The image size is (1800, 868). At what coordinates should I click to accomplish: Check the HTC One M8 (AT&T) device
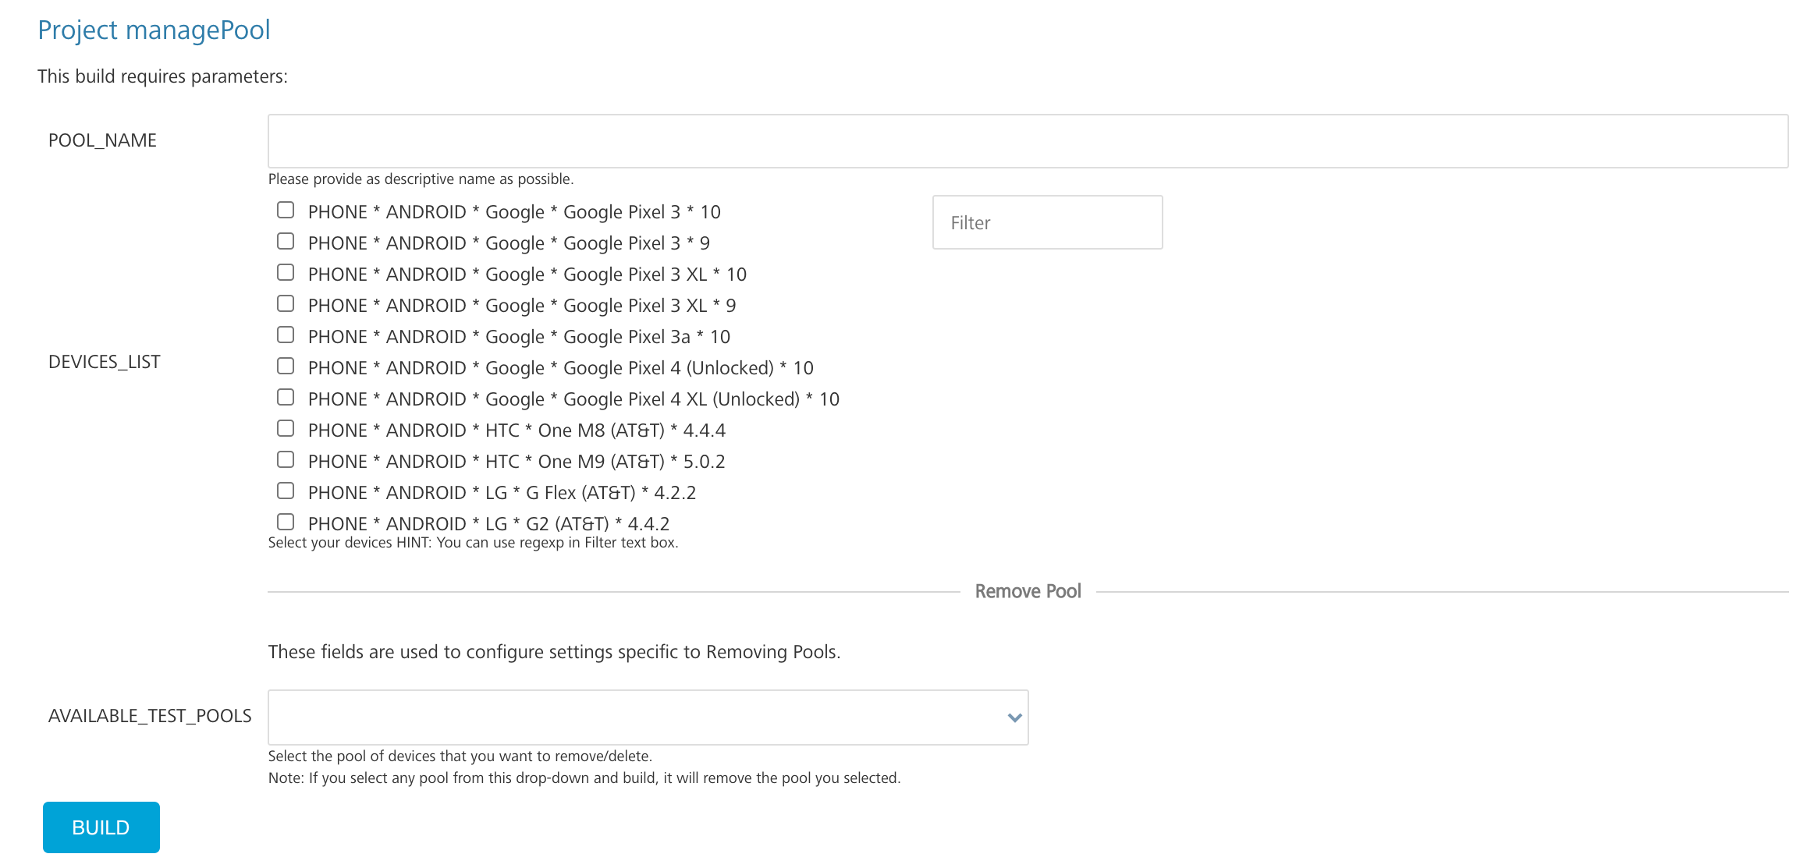coord(285,428)
